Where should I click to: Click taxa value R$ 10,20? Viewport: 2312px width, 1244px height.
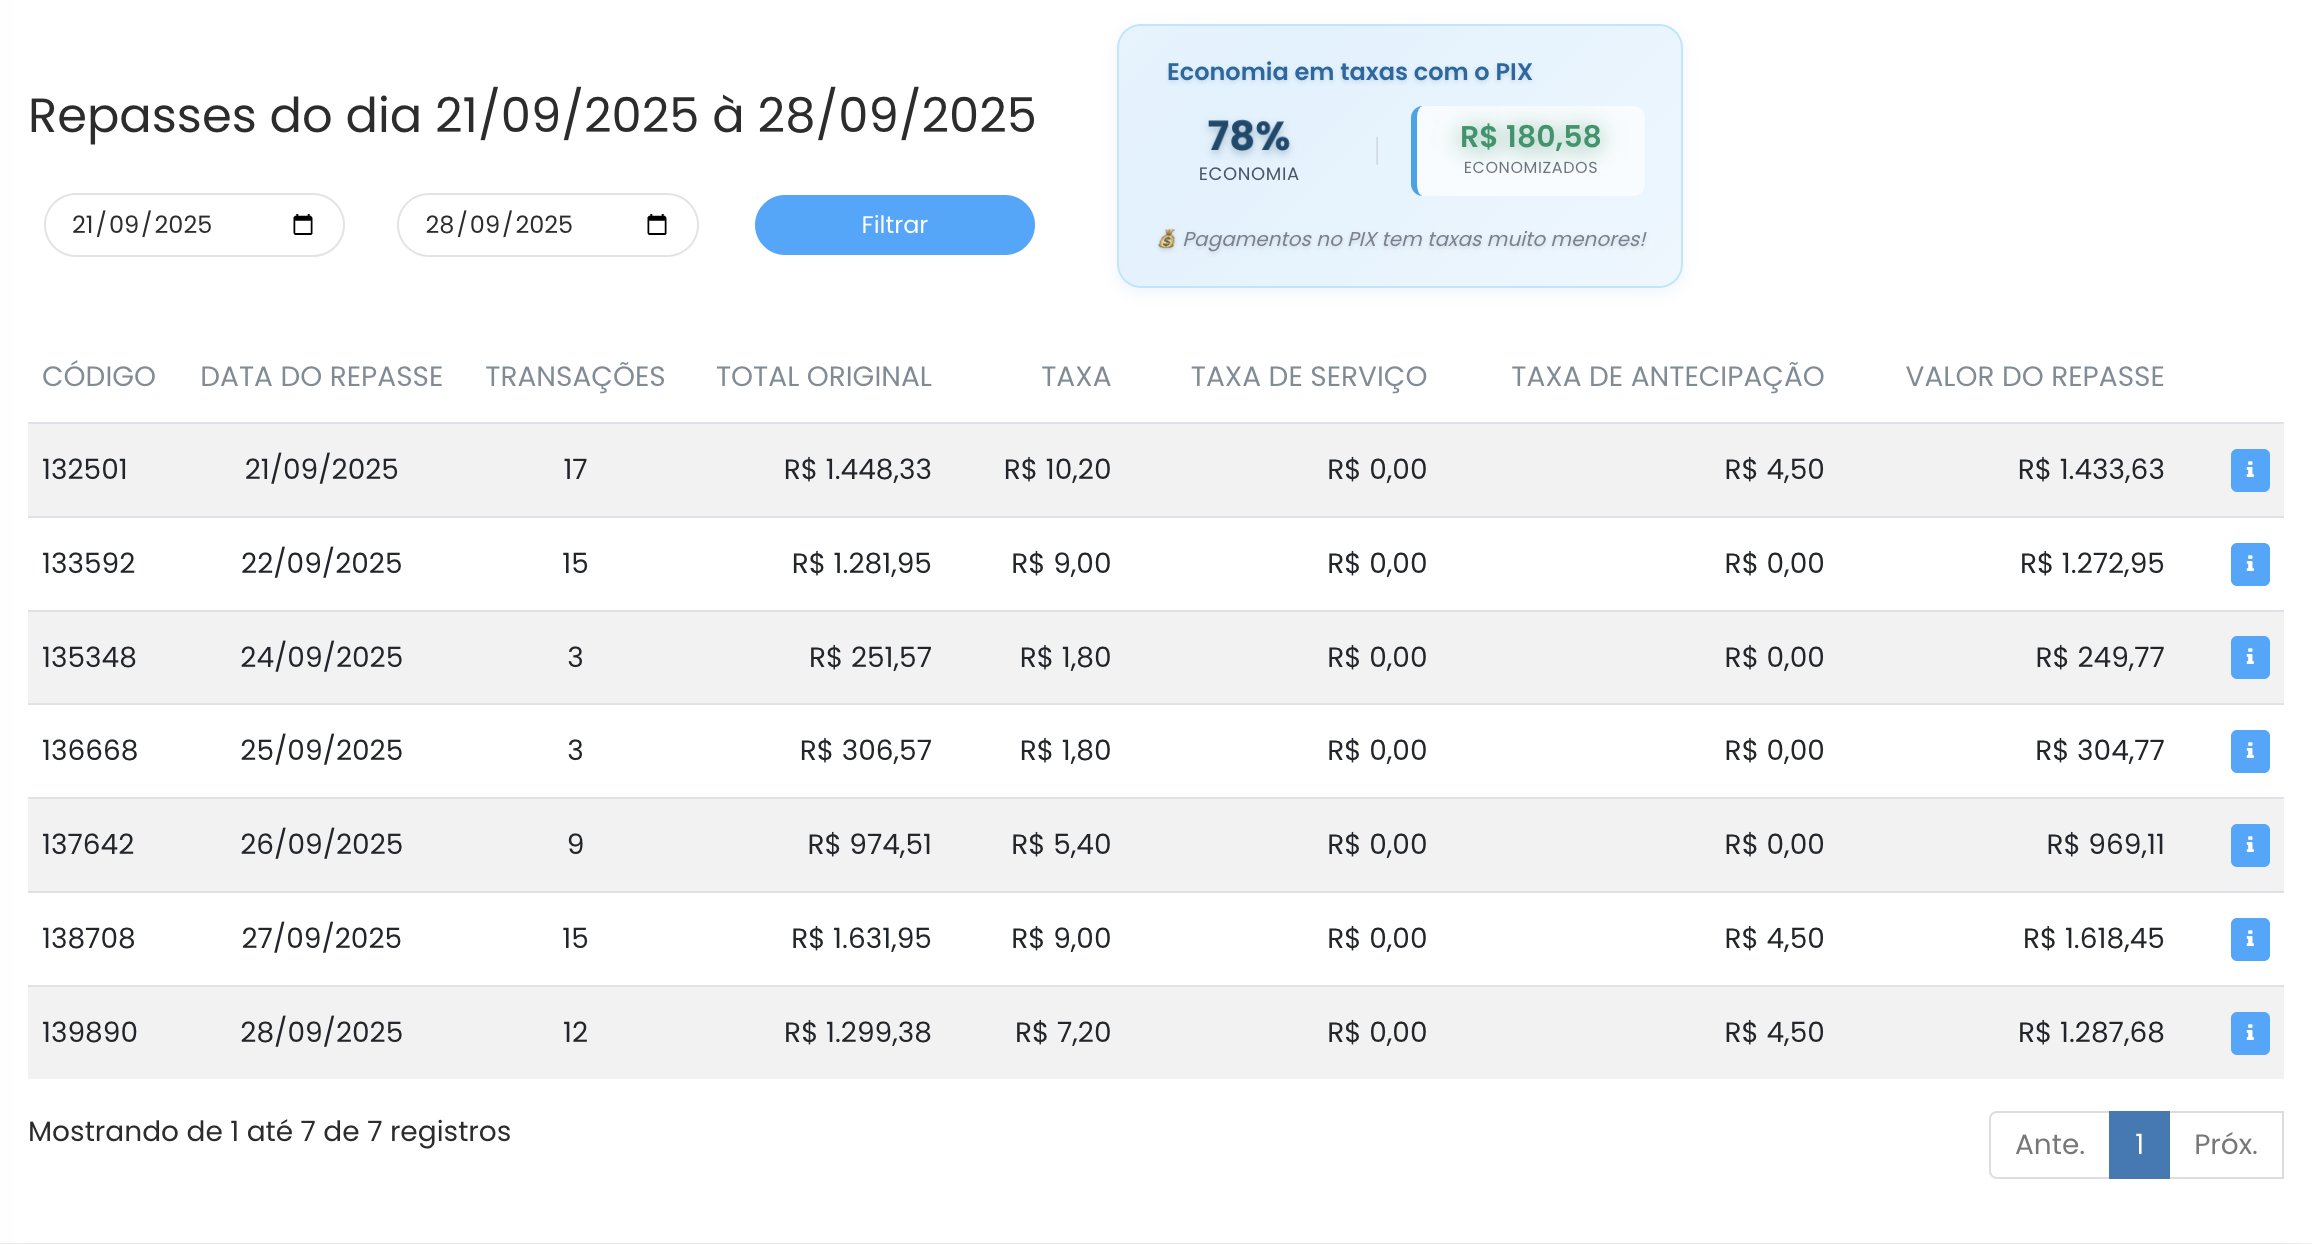pos(1057,469)
